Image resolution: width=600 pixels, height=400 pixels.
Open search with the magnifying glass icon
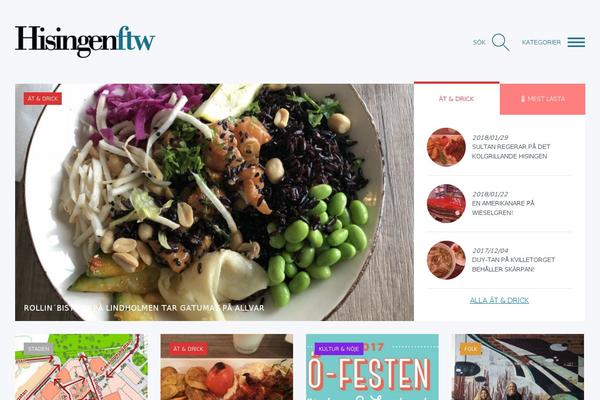[x=501, y=42]
